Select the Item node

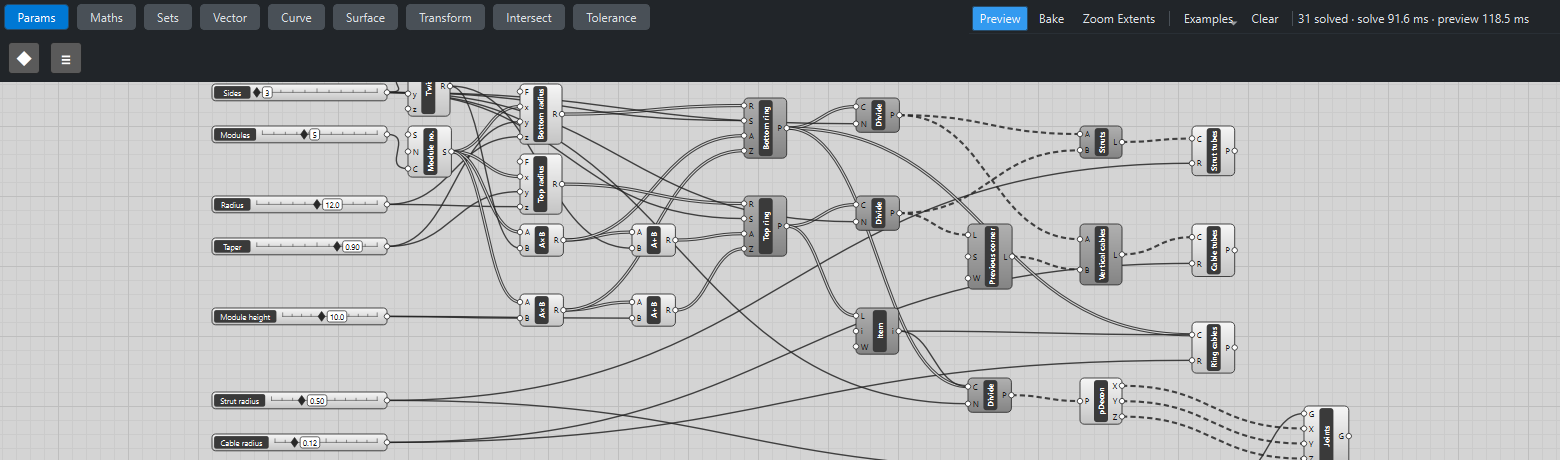coord(878,331)
